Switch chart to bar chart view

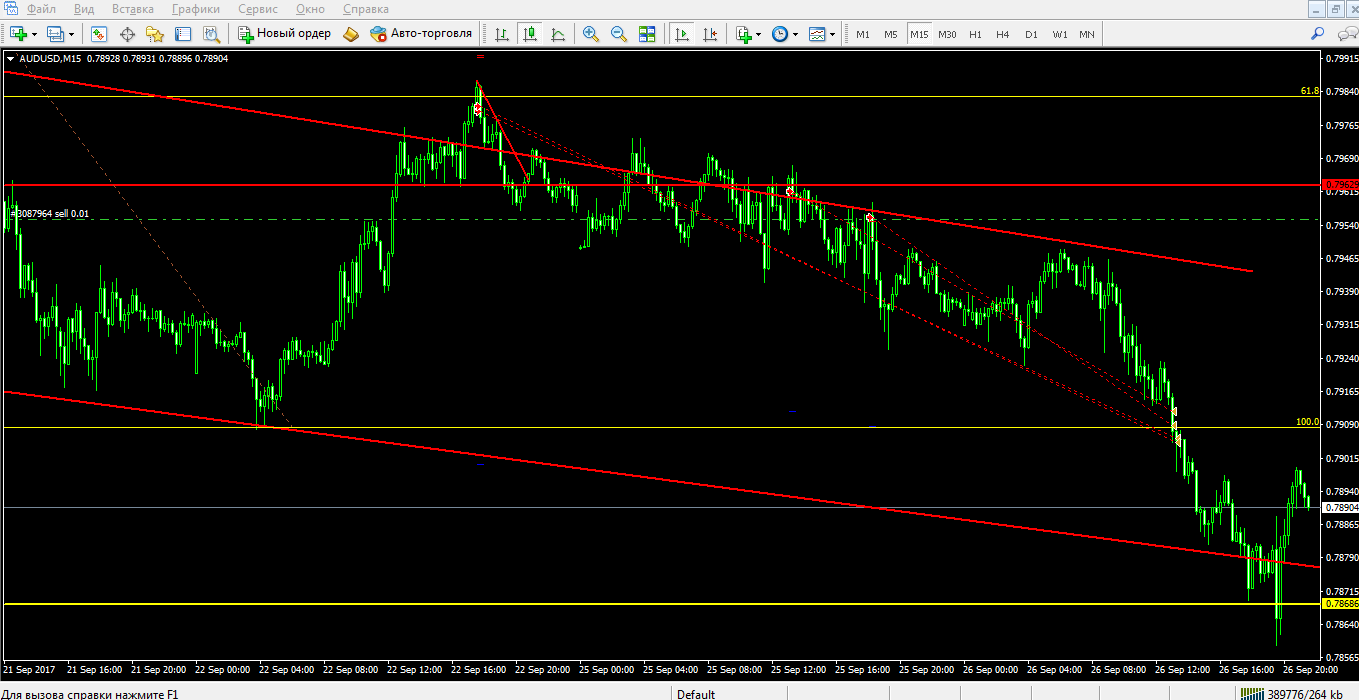point(502,34)
